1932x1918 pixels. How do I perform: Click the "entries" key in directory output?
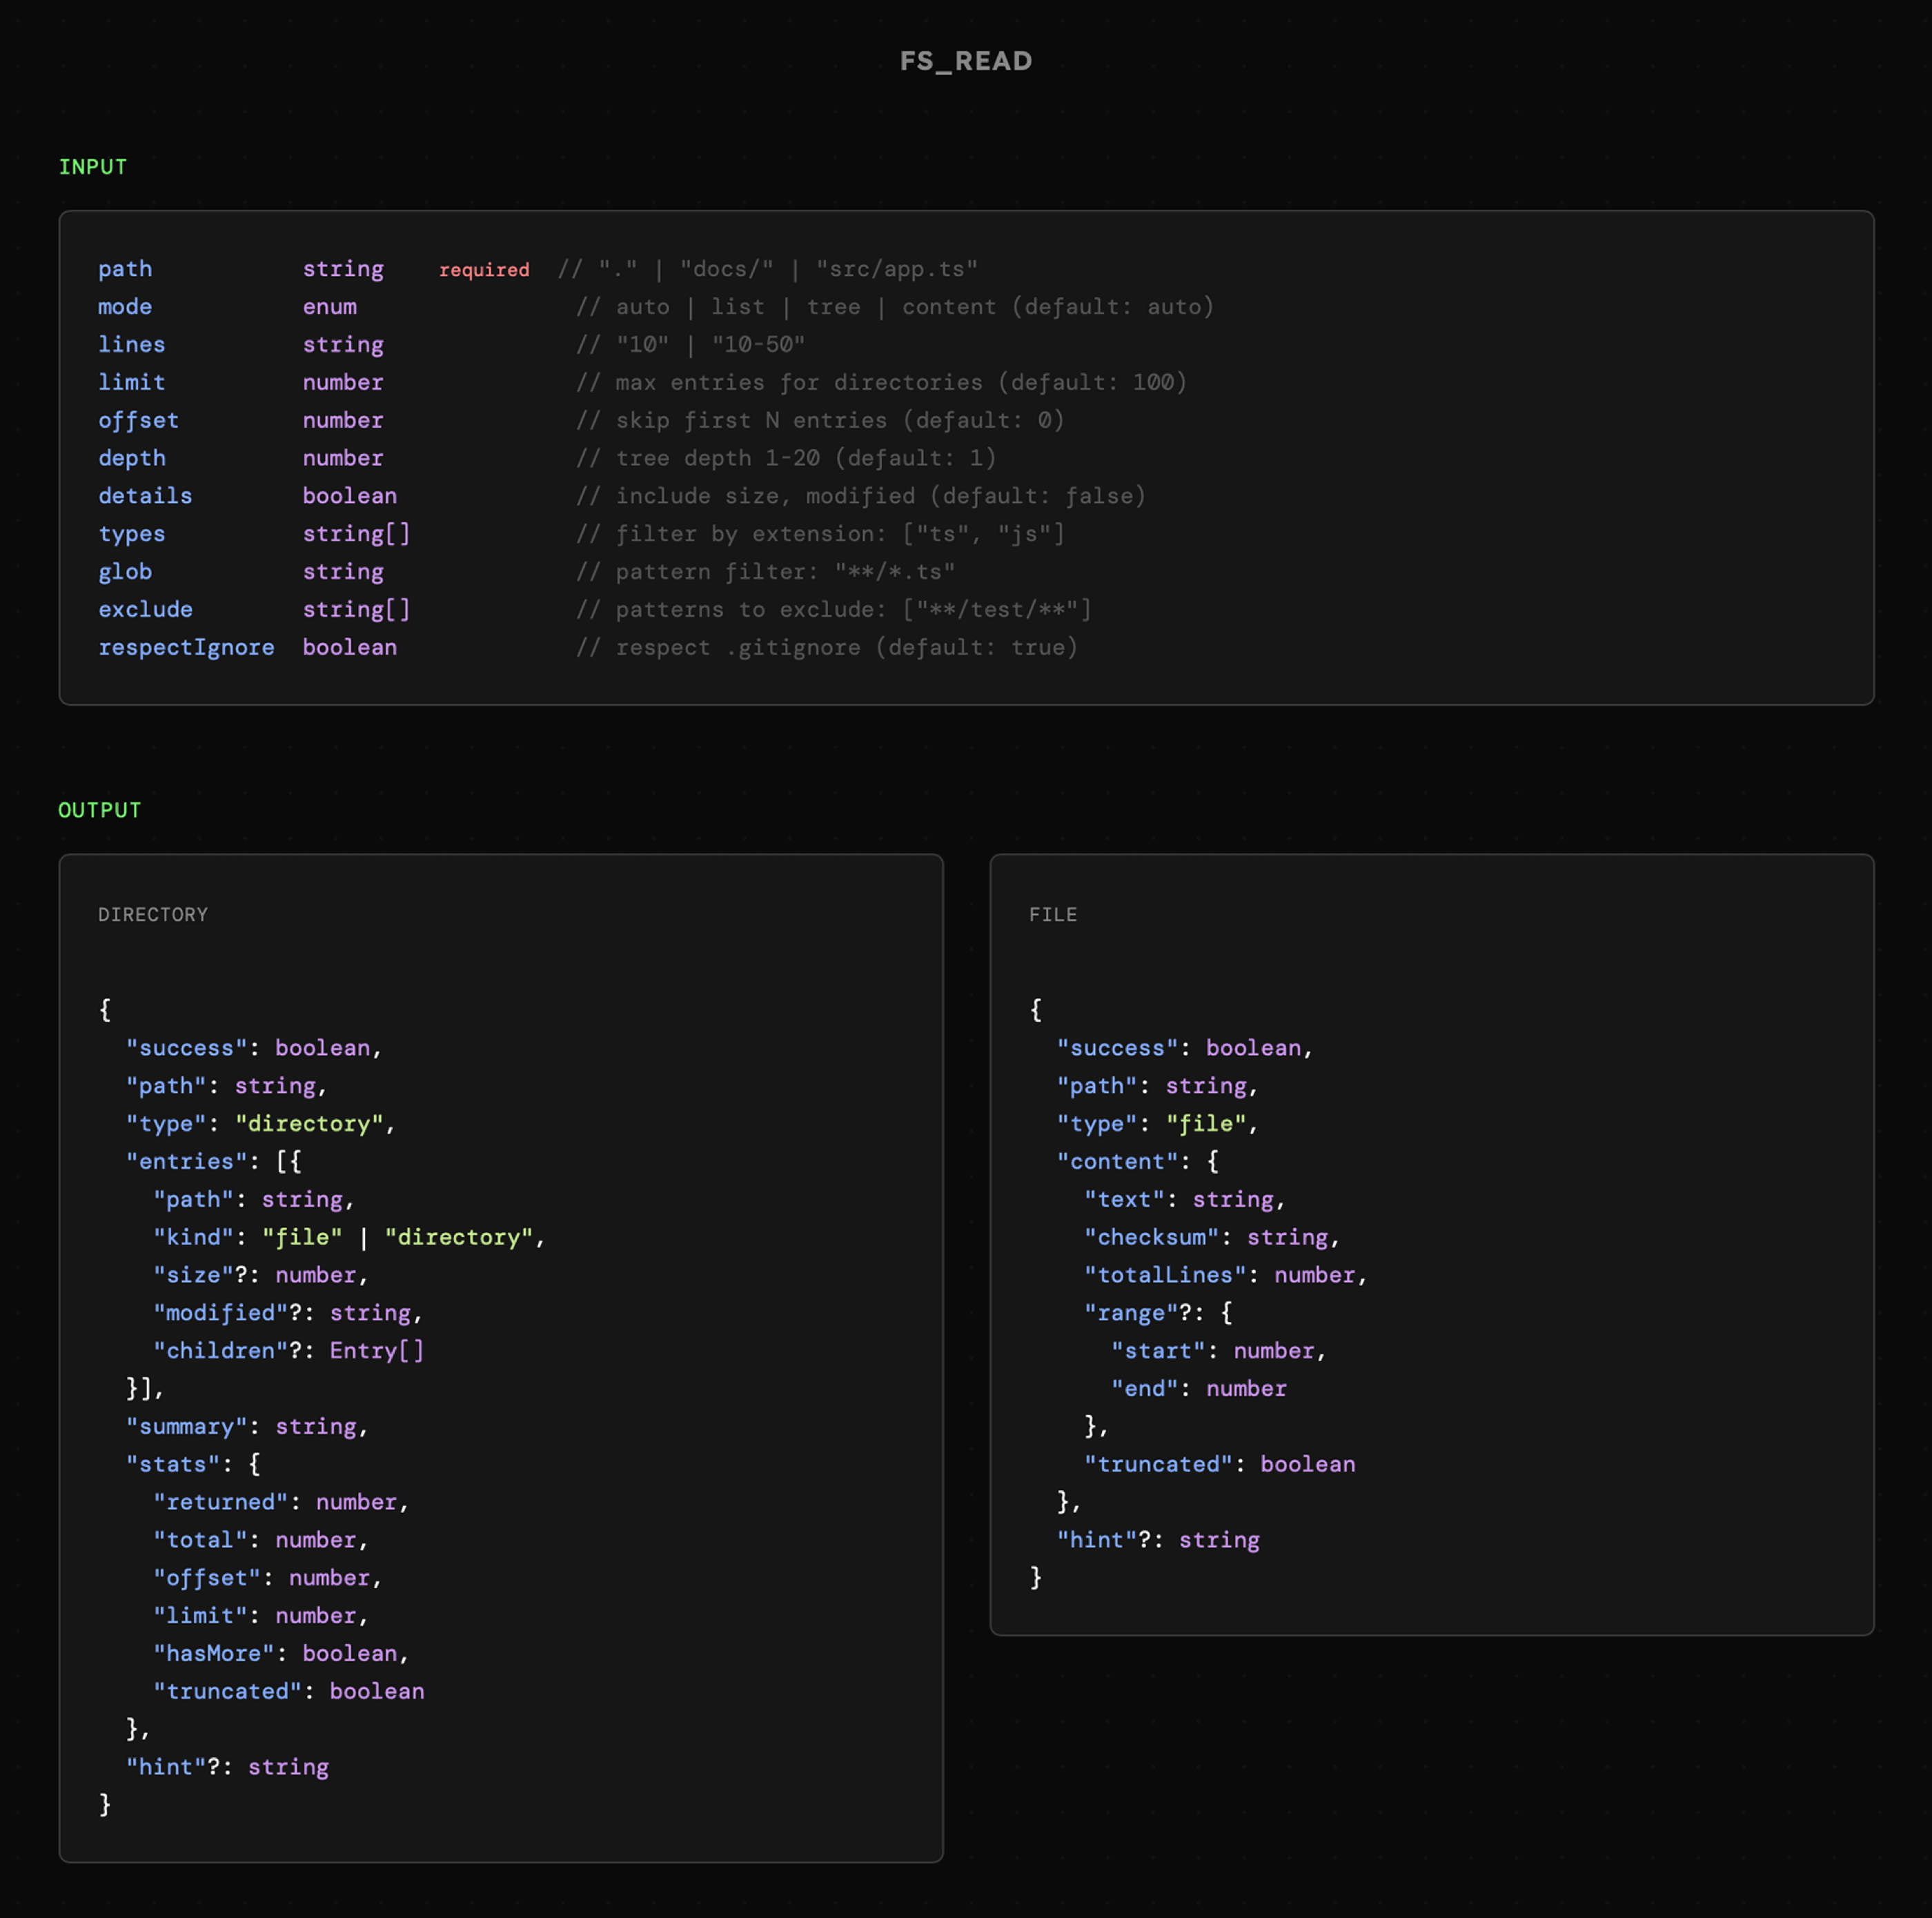(186, 1161)
